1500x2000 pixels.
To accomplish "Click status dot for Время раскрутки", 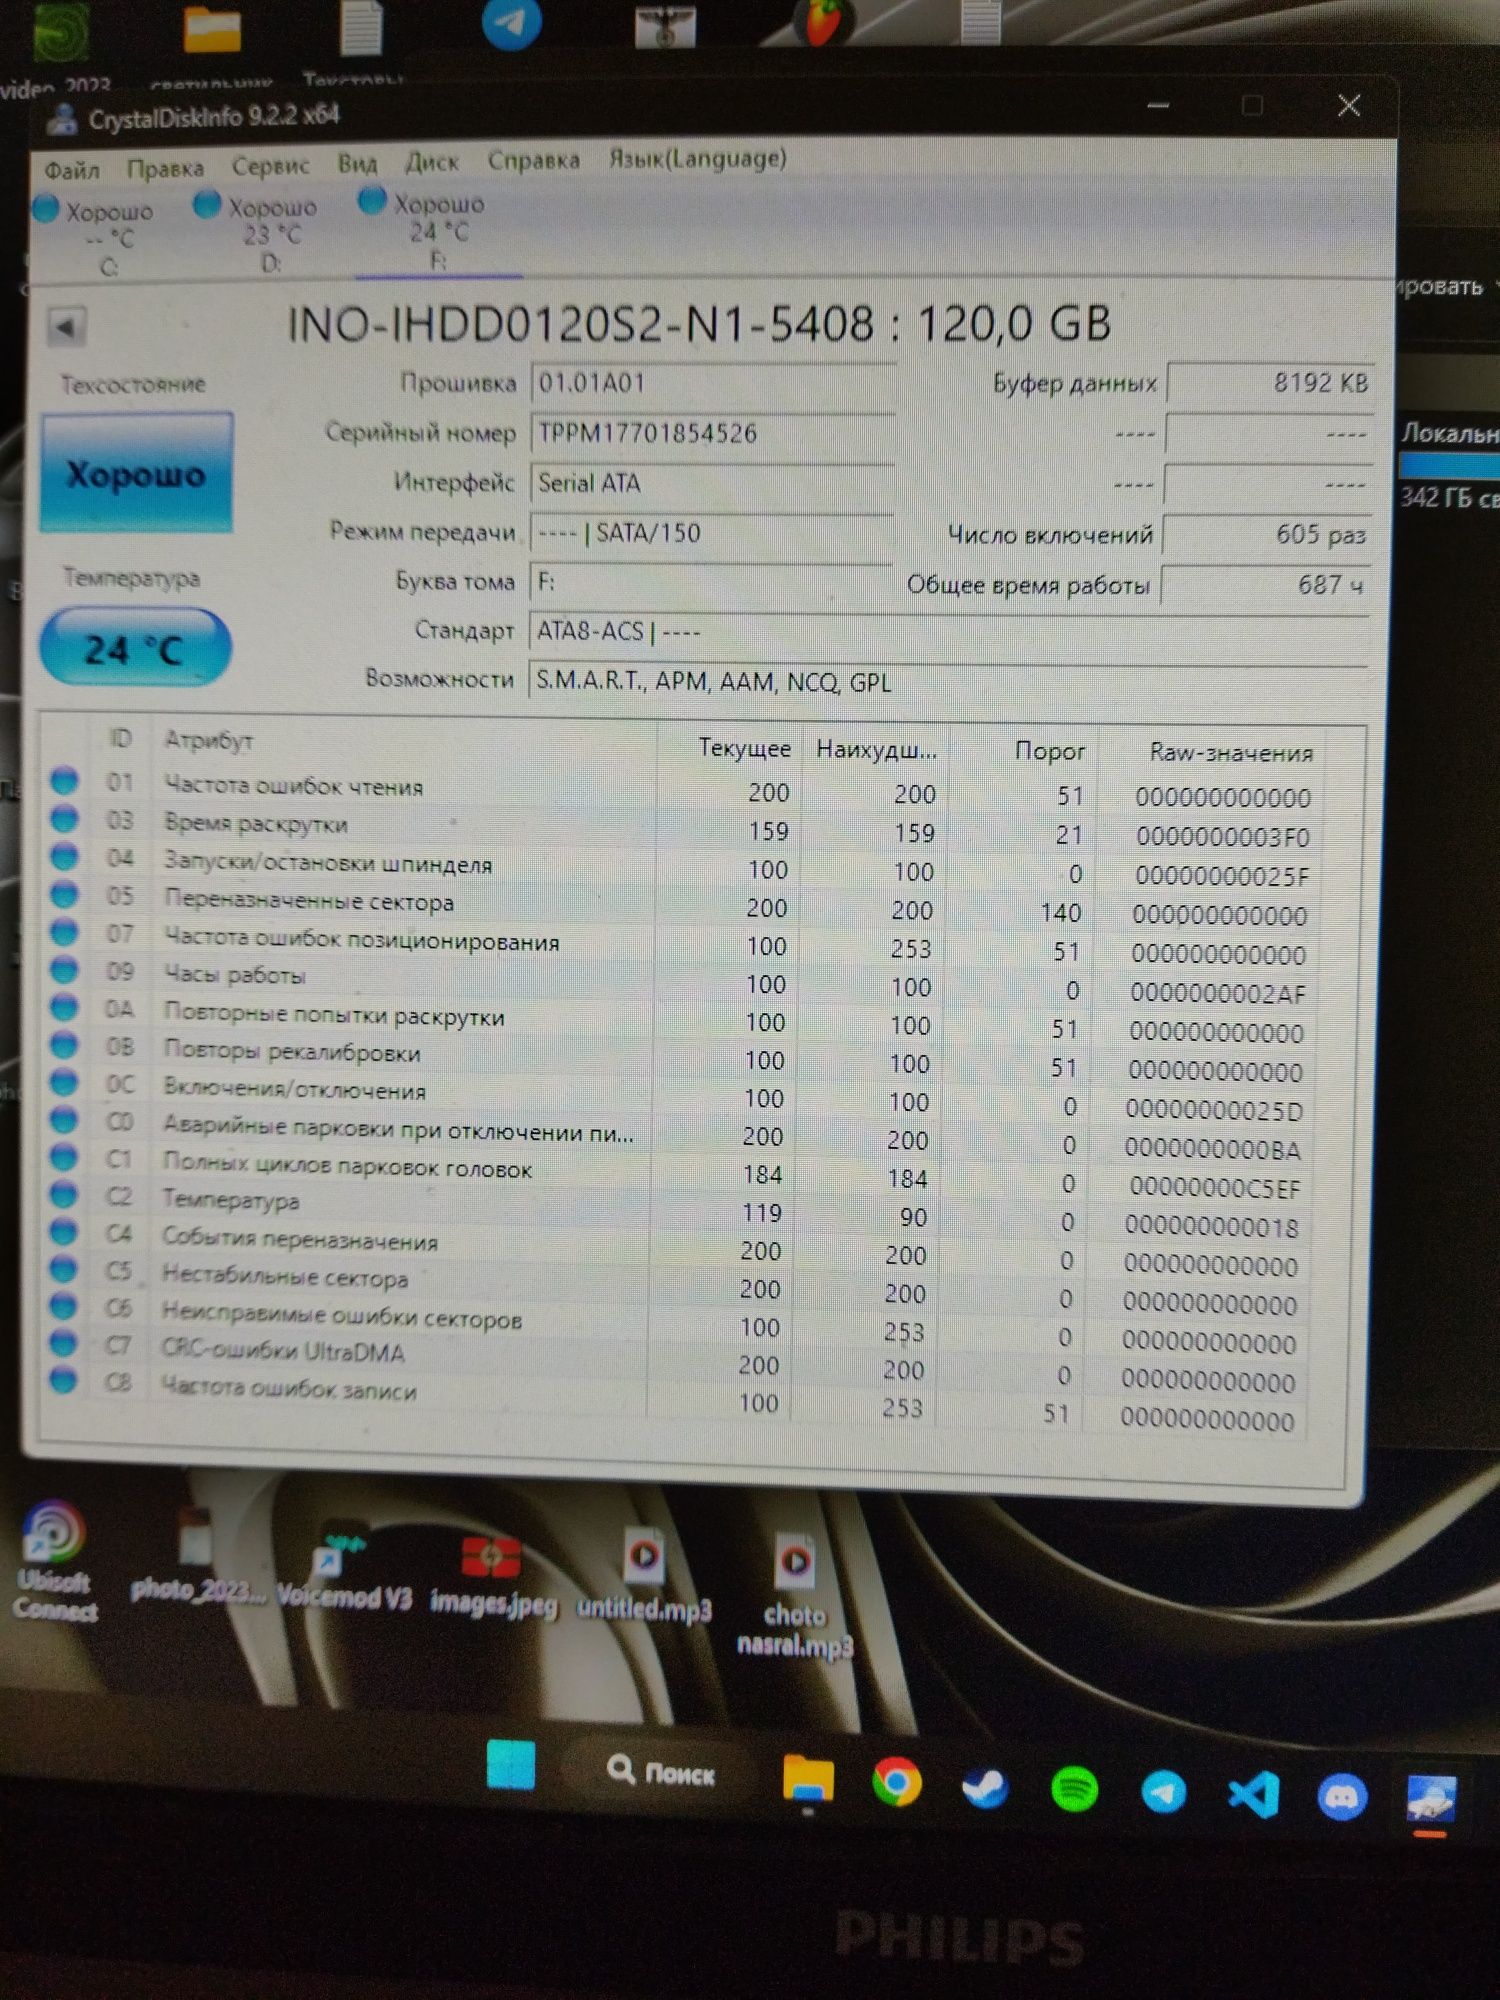I will tap(65, 819).
